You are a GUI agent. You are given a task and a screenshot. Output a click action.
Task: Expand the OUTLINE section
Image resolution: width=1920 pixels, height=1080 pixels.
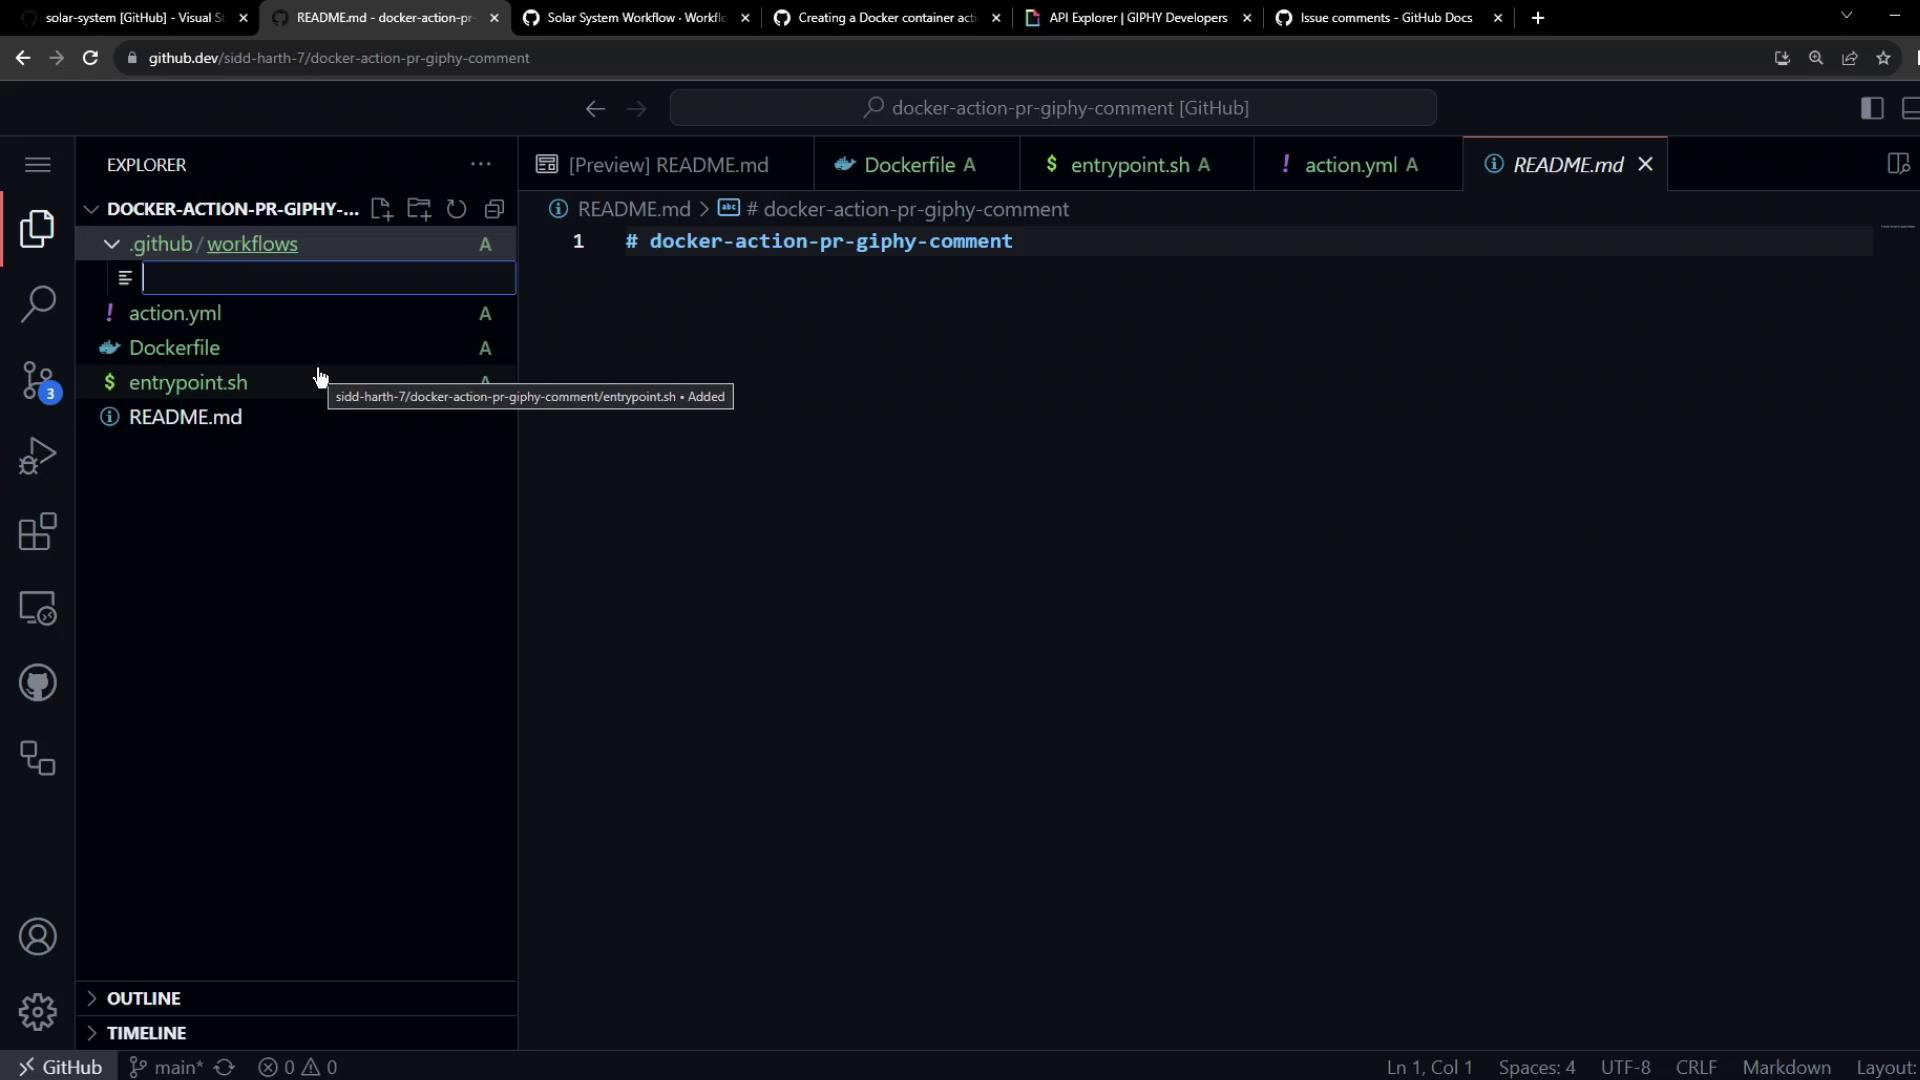tap(144, 998)
